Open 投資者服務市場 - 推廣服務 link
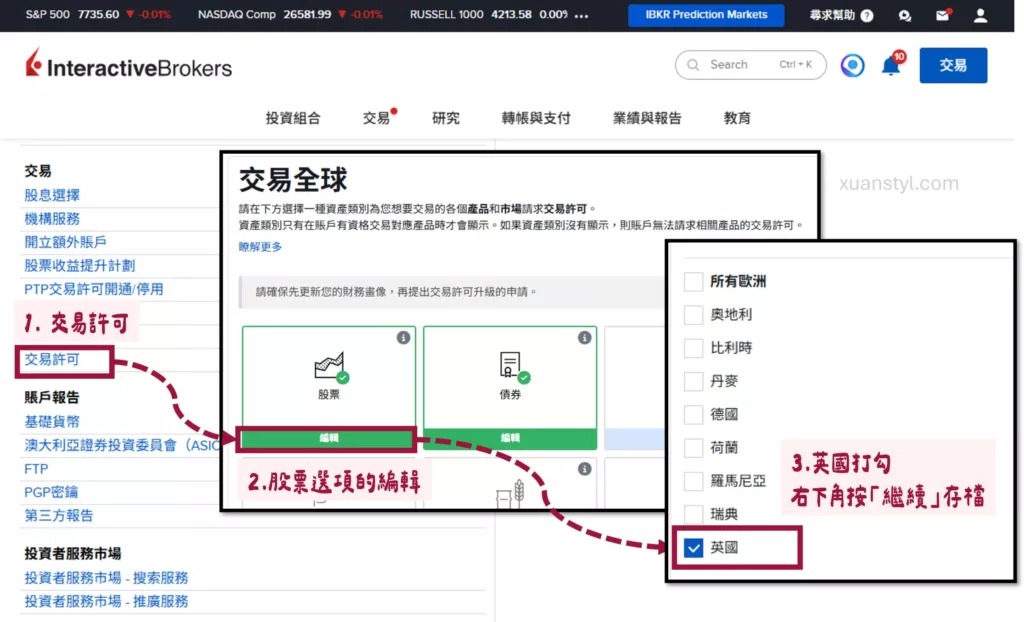The width and height of the screenshot is (1024, 622). [106, 602]
